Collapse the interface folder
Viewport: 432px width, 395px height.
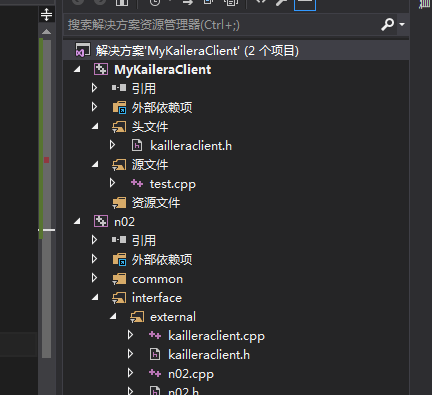(x=95, y=297)
